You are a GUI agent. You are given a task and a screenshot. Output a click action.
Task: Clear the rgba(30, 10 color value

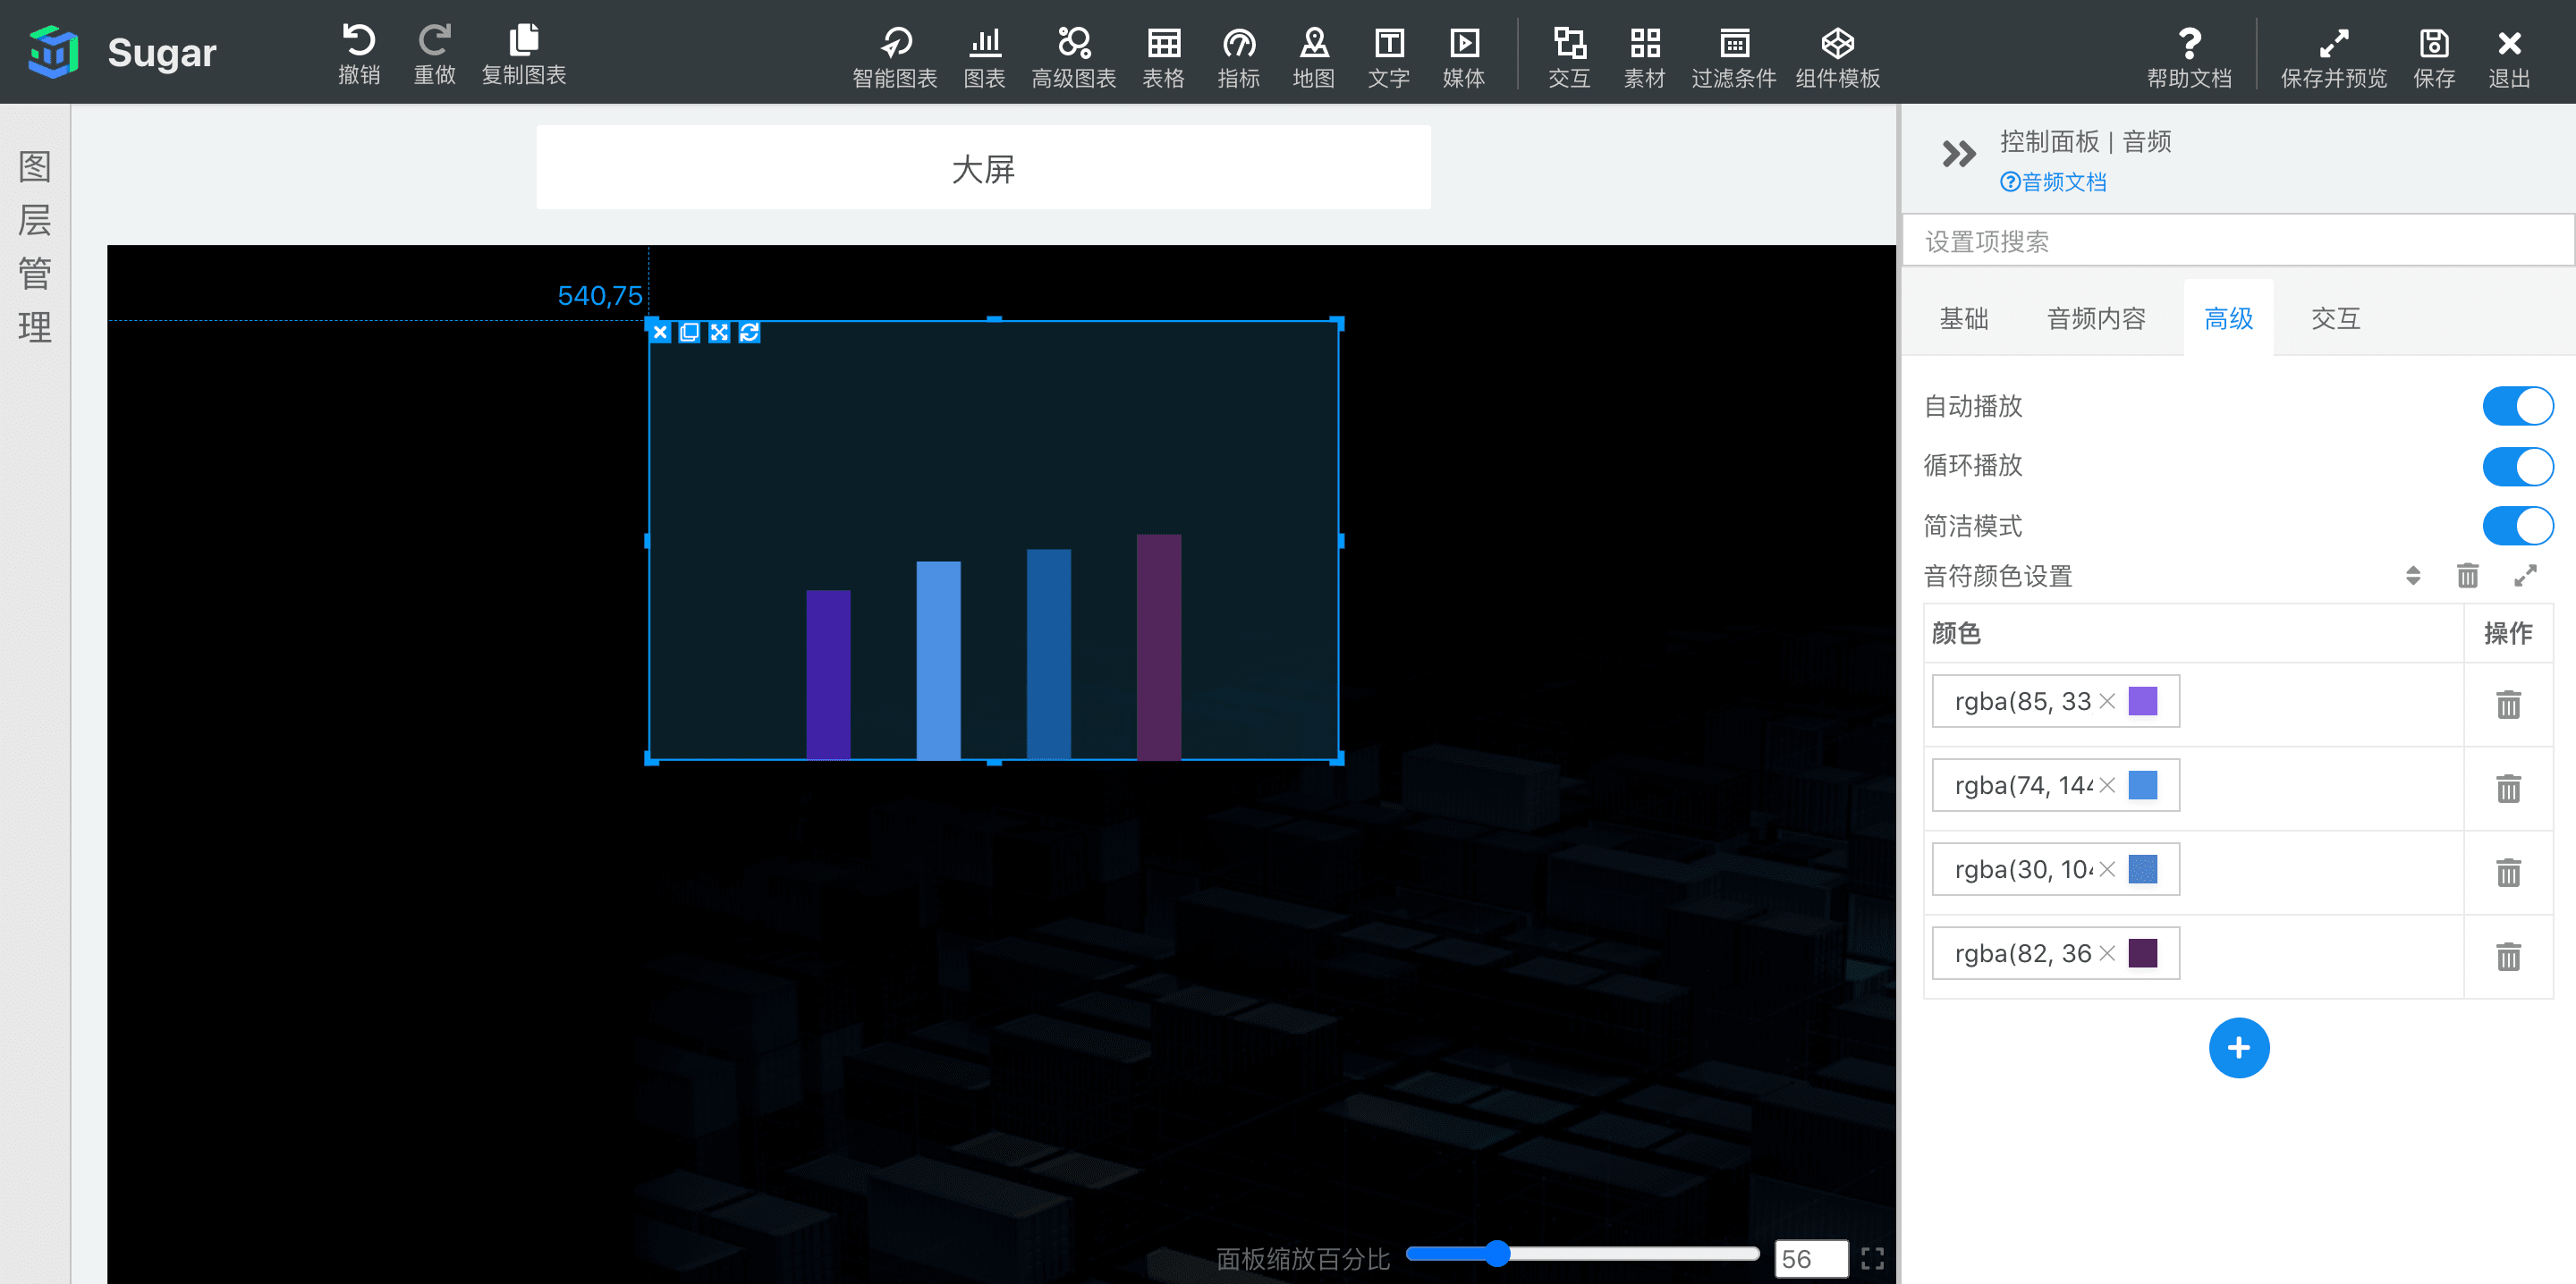(x=2106, y=869)
